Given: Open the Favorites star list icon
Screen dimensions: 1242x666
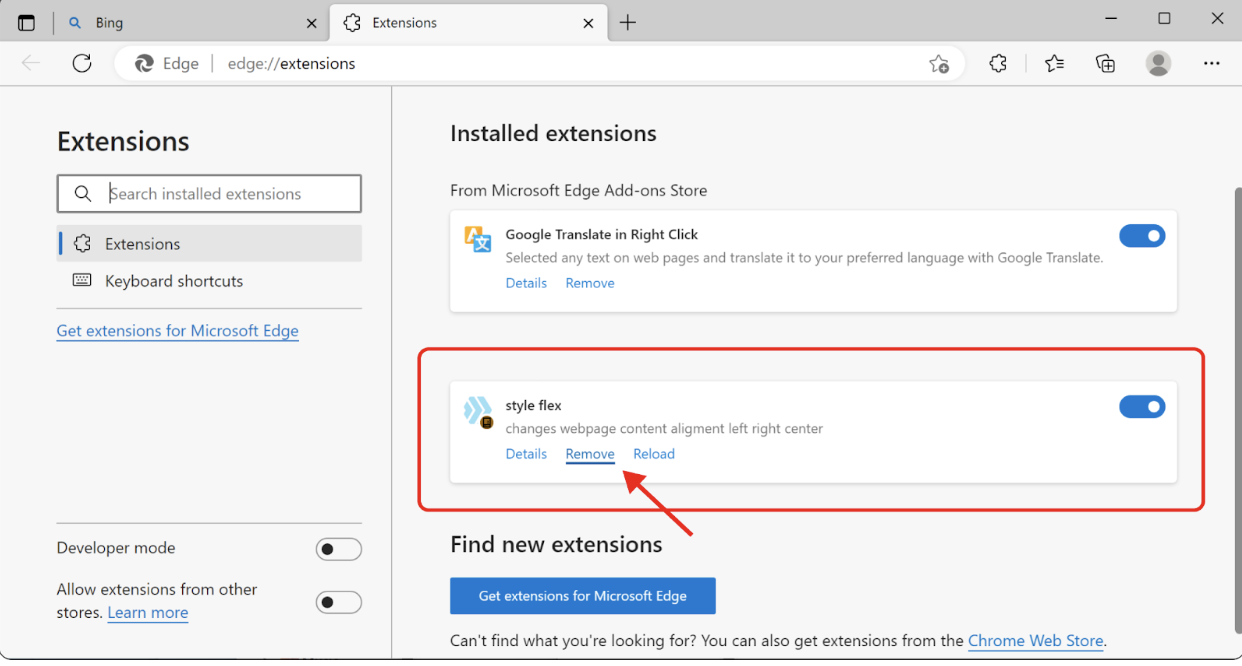Looking at the screenshot, I should (1054, 63).
